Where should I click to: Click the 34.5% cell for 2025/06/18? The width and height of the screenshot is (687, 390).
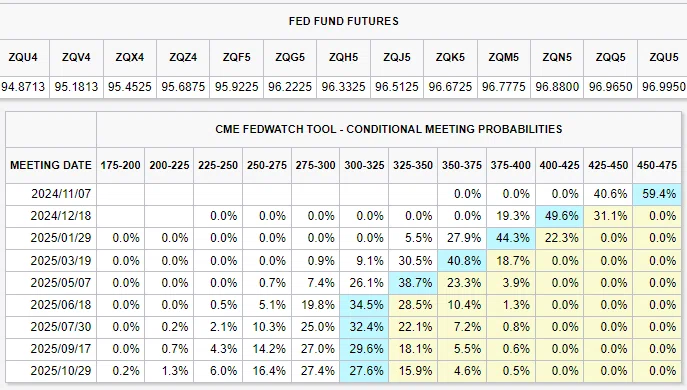366,305
